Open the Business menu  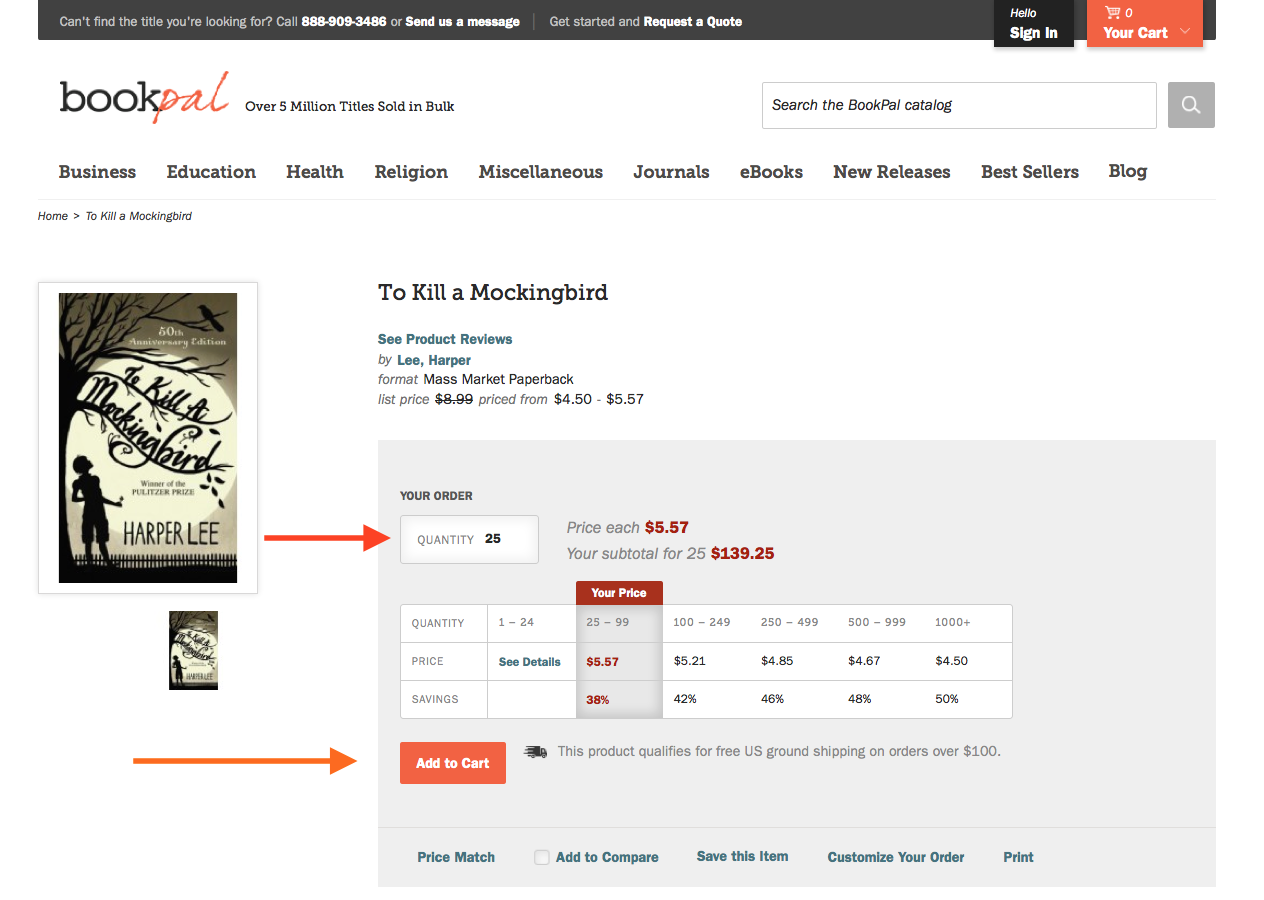pos(97,172)
